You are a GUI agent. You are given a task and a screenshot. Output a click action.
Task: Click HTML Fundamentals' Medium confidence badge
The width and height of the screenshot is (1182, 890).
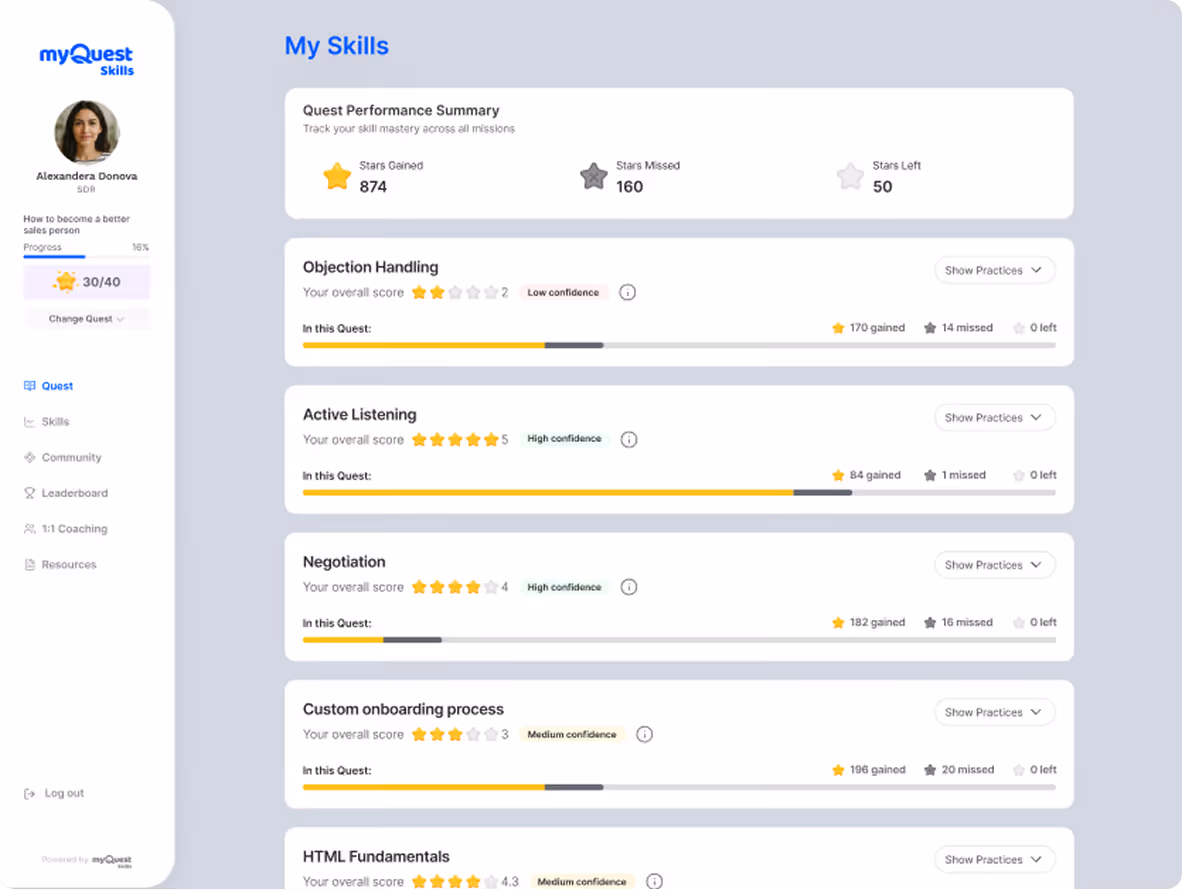581,882
